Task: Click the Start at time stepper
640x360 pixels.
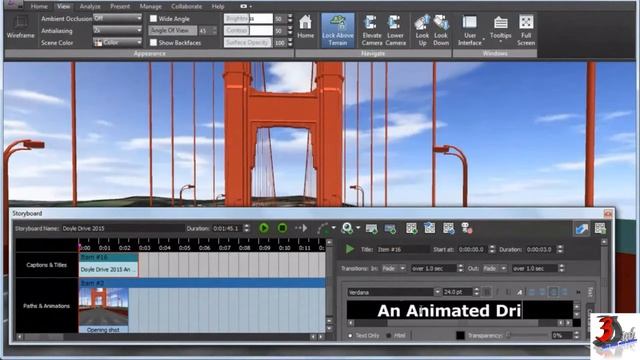Action: (492, 249)
